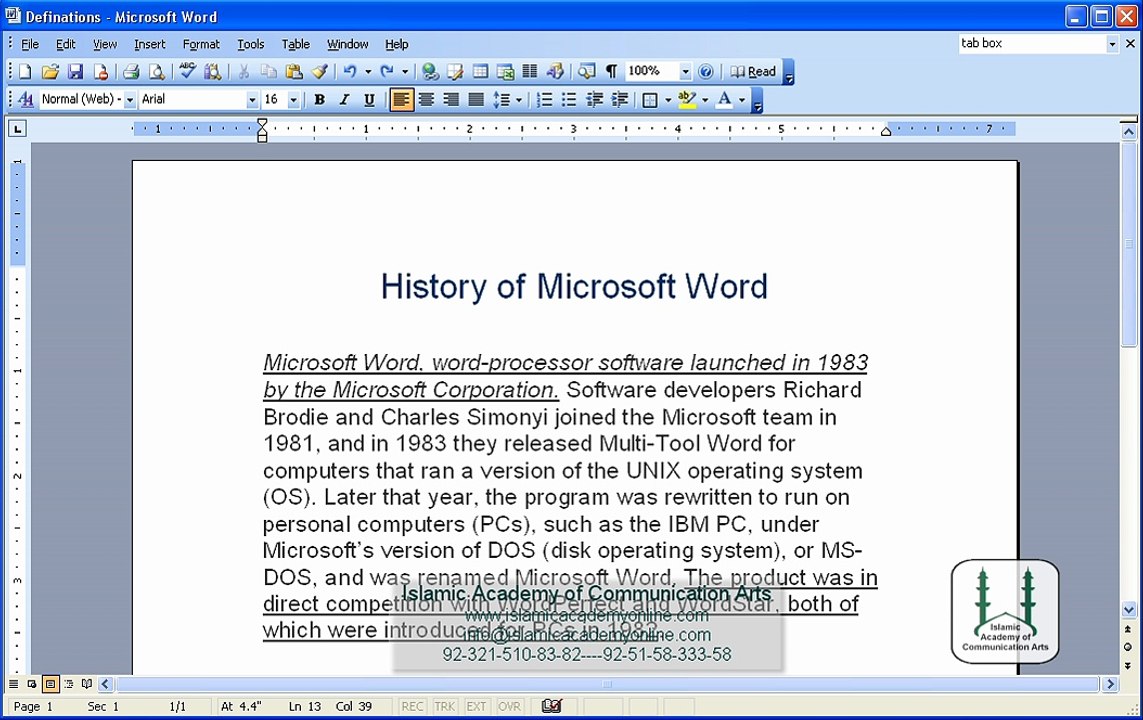Open the Format menu

(x=201, y=44)
